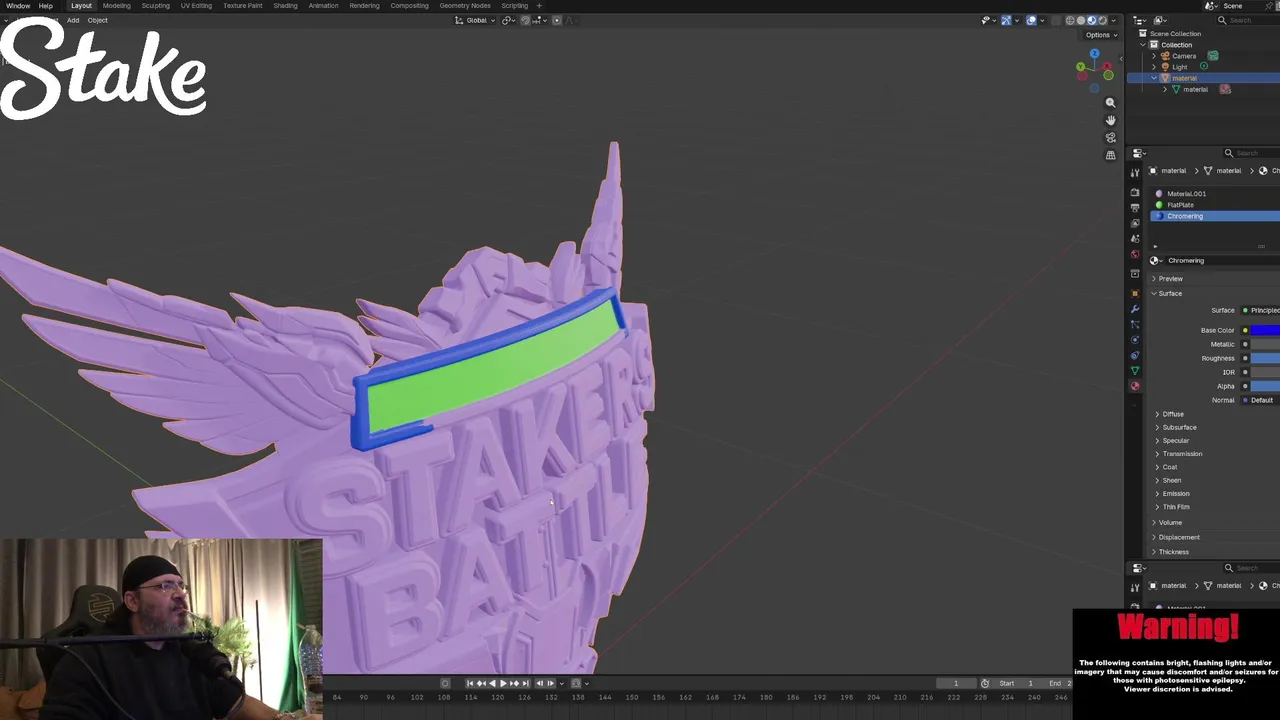This screenshot has width=1280, height=720.
Task: Open the green Object Data tab icon
Action: [x=1135, y=371]
